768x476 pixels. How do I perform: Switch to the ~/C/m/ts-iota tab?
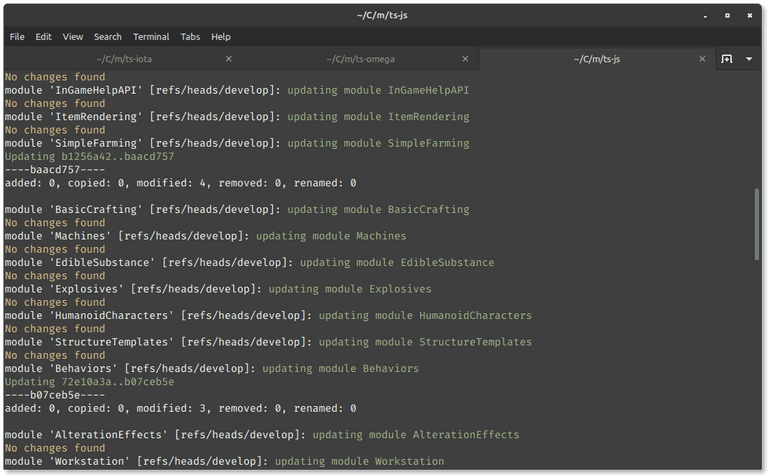point(124,59)
